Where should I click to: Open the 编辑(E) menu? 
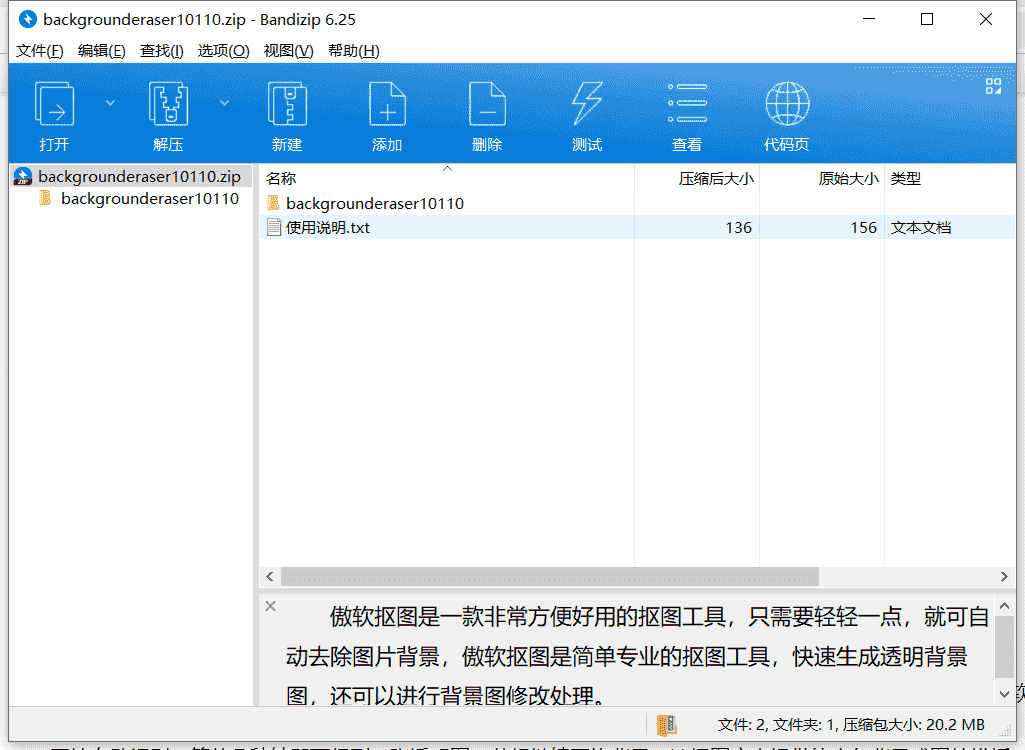click(101, 50)
